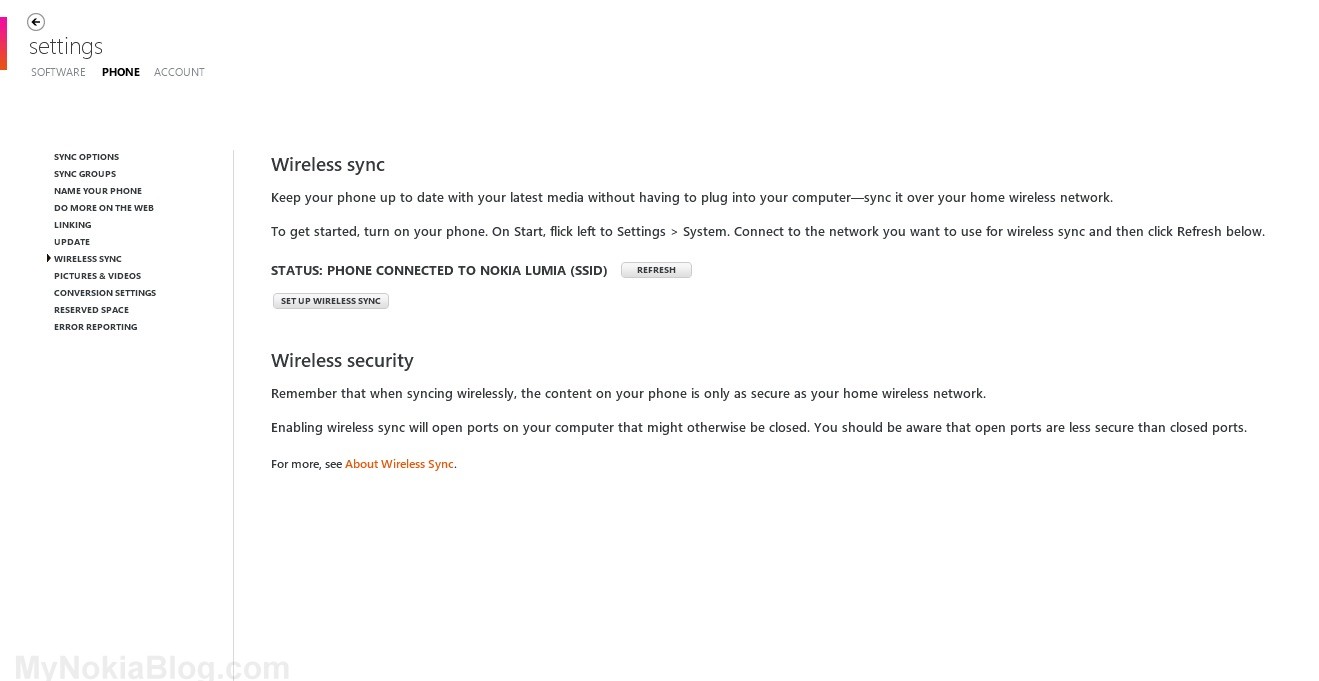Open the Software settings tab
The width and height of the screenshot is (1319, 681).
pos(58,72)
